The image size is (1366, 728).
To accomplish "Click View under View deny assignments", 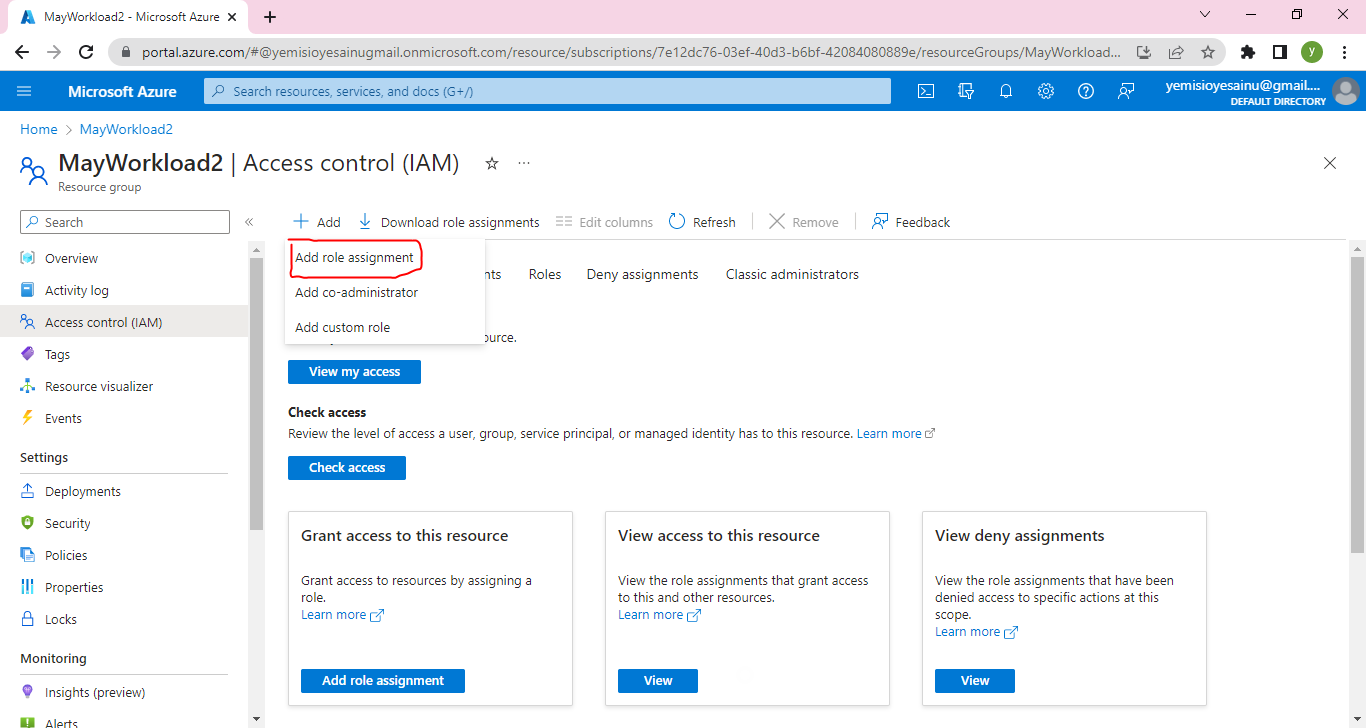I will 974,681.
